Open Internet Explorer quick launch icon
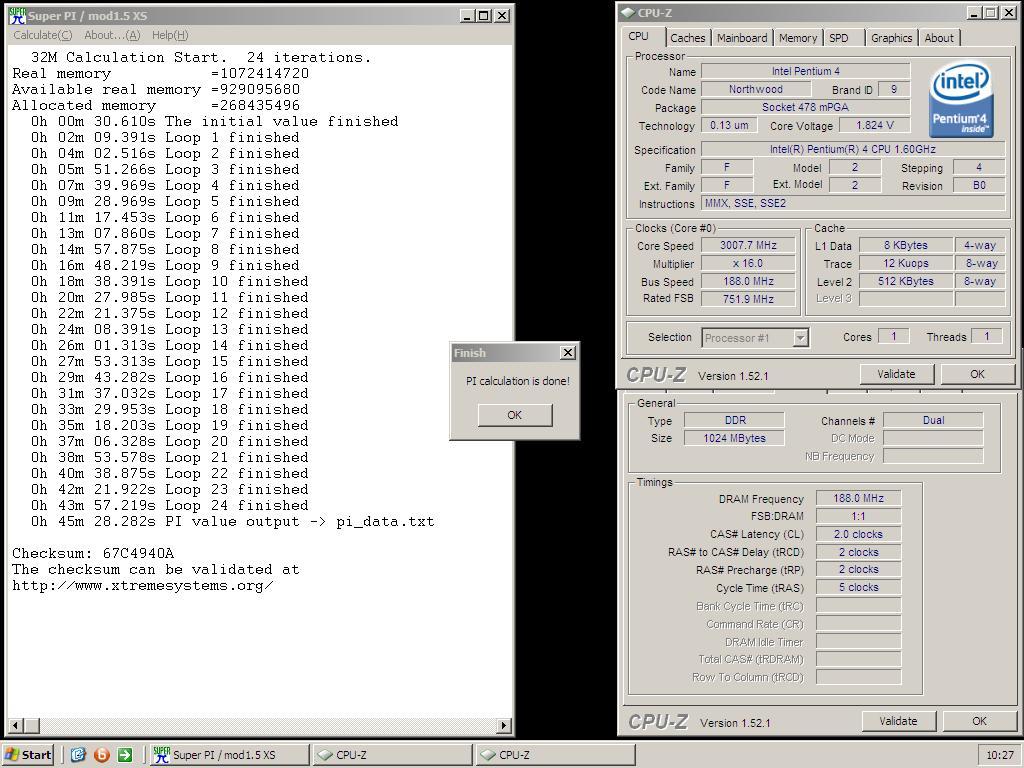Viewport: 1024px width, 768px height. pyautogui.click(x=78, y=755)
